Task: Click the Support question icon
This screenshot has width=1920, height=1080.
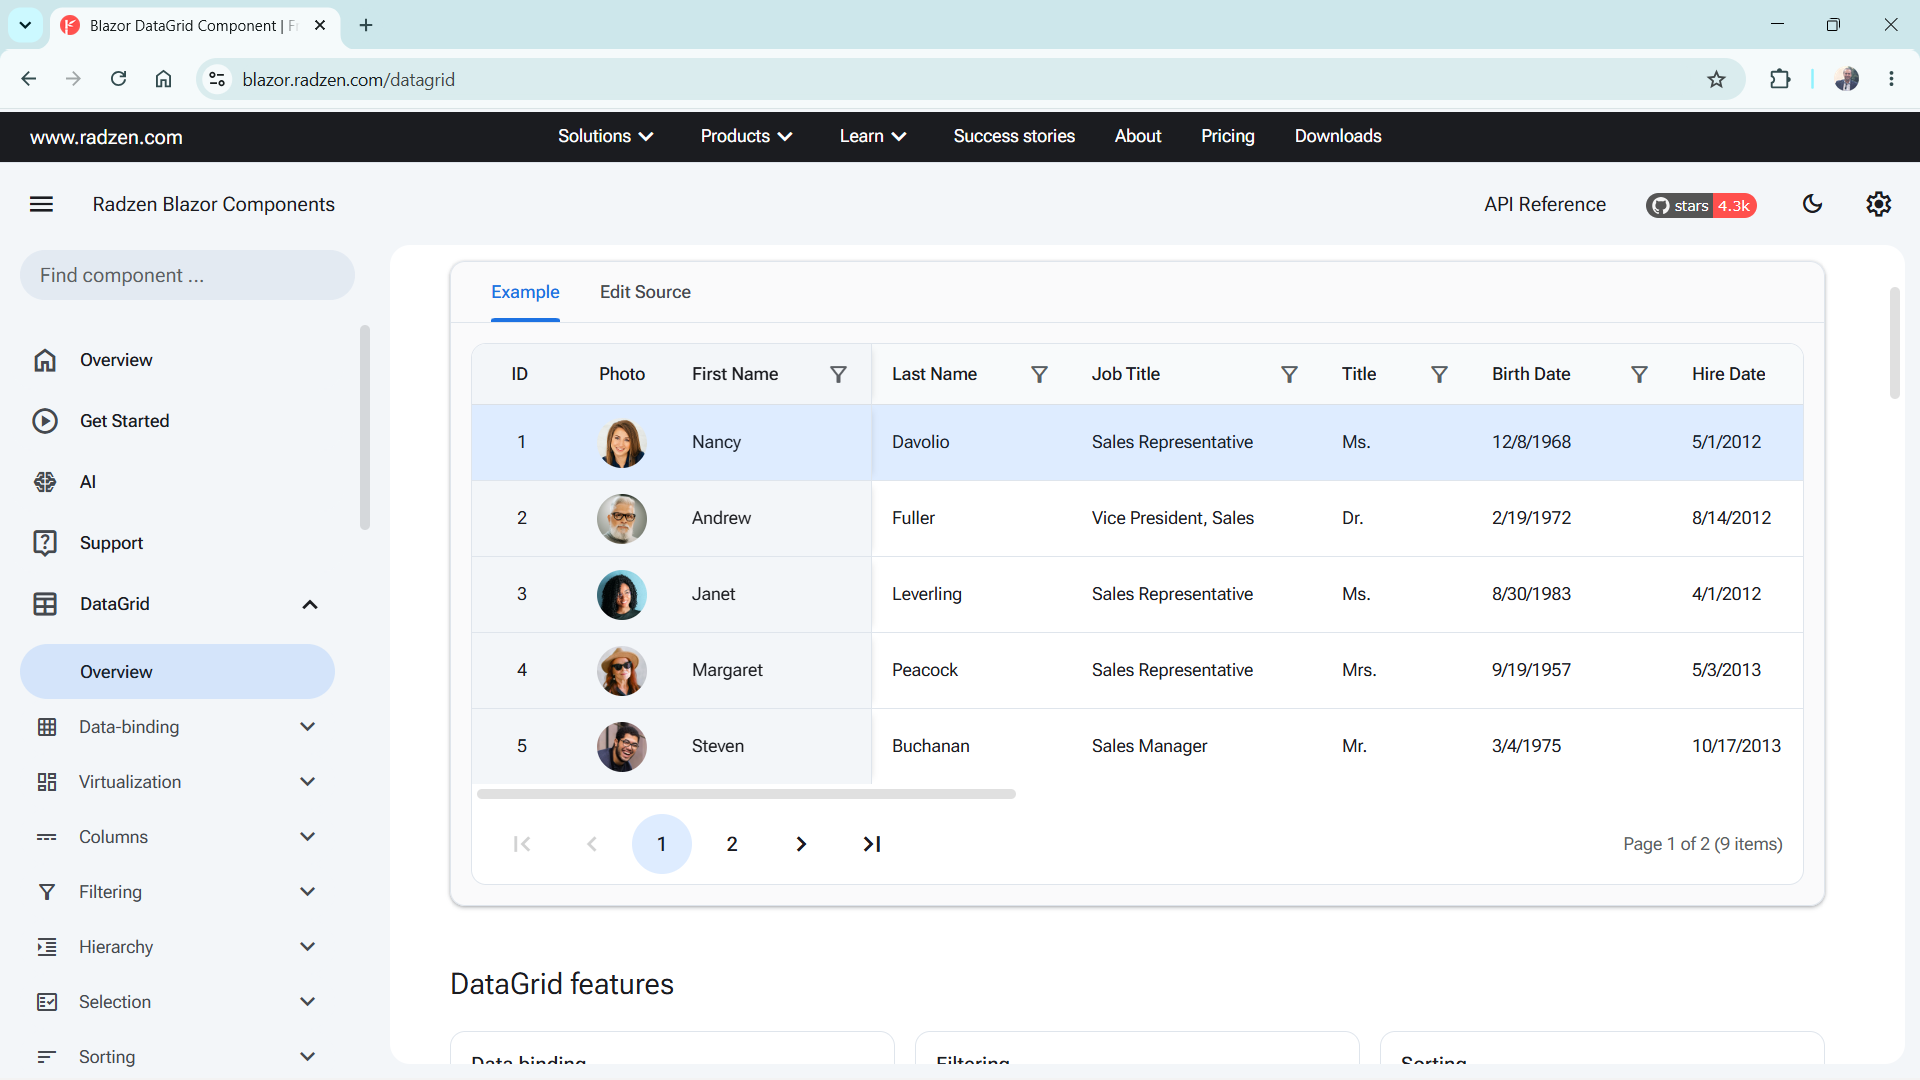Action: coord(45,543)
